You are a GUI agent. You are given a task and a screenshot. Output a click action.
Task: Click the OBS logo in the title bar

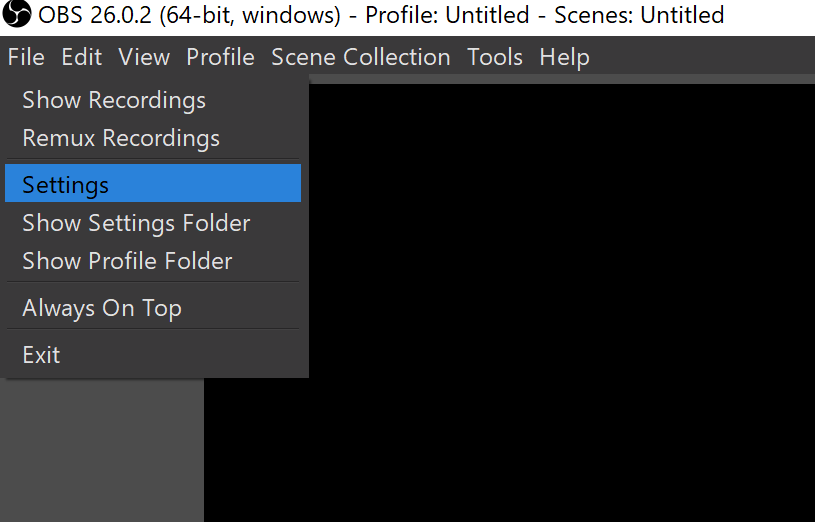coord(17,16)
